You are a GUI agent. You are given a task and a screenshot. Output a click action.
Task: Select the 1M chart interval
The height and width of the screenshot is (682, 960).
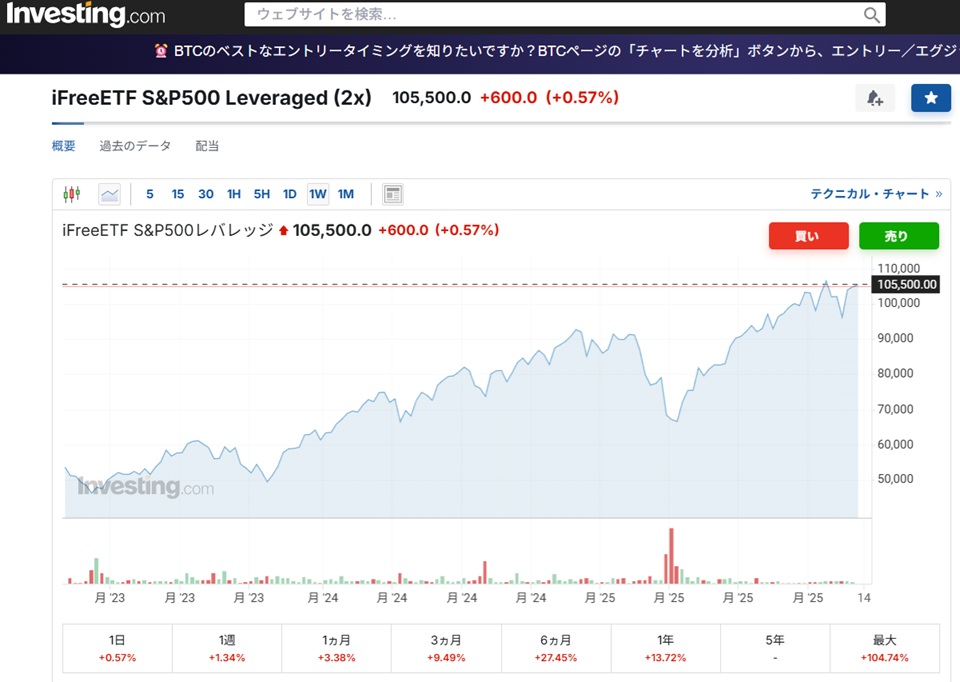pyautogui.click(x=346, y=194)
